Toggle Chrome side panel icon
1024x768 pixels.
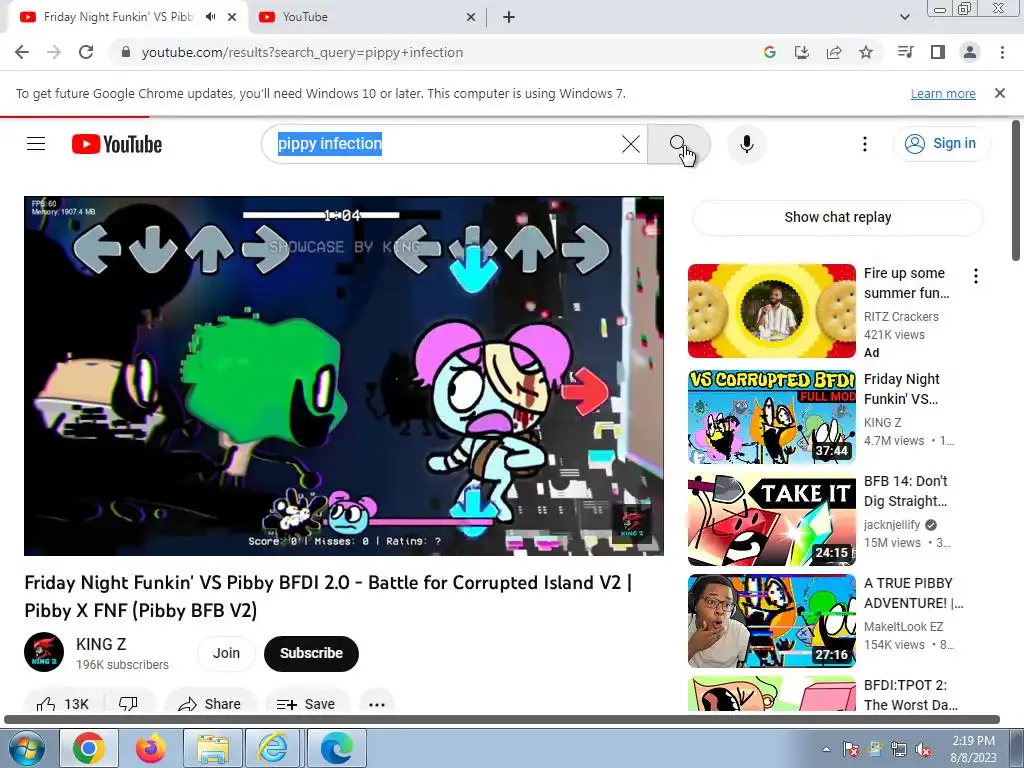938,52
